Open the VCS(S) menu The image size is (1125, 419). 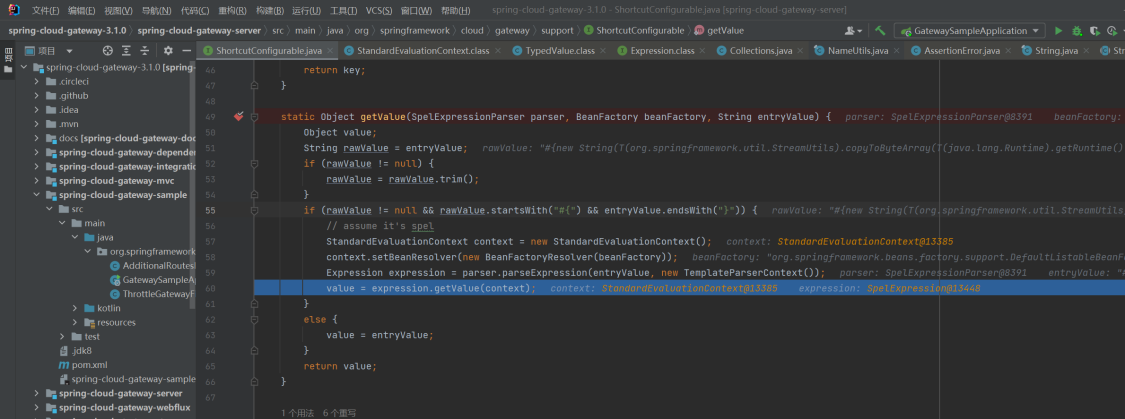pyautogui.click(x=379, y=11)
